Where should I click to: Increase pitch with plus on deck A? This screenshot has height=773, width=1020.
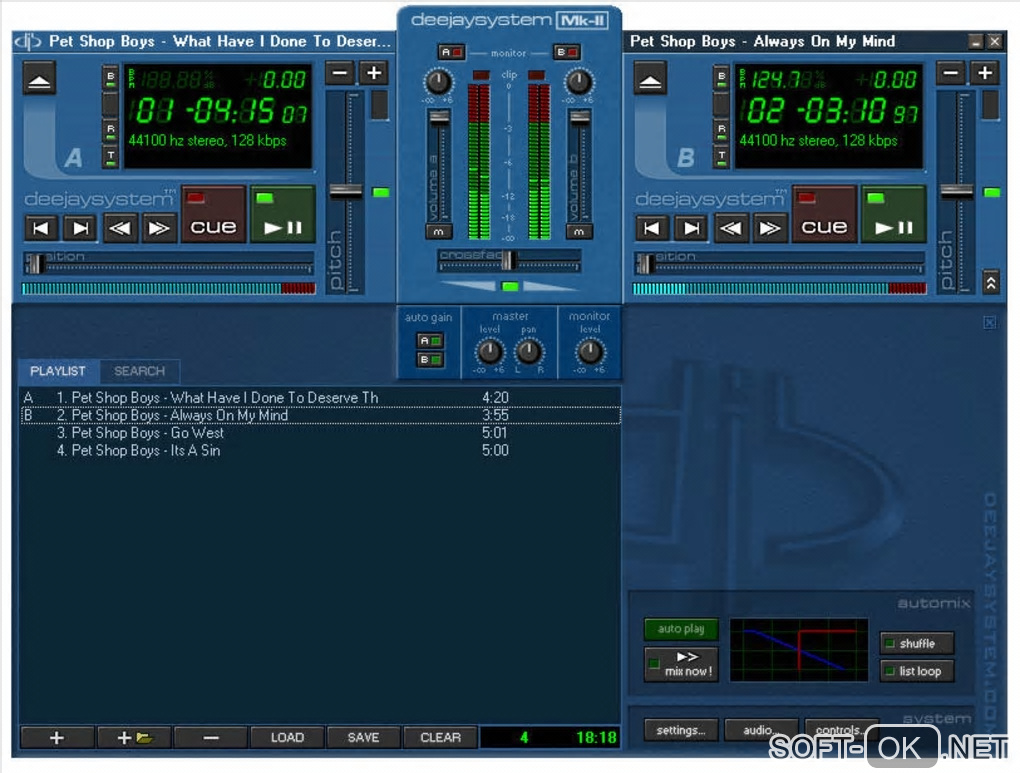[x=374, y=73]
